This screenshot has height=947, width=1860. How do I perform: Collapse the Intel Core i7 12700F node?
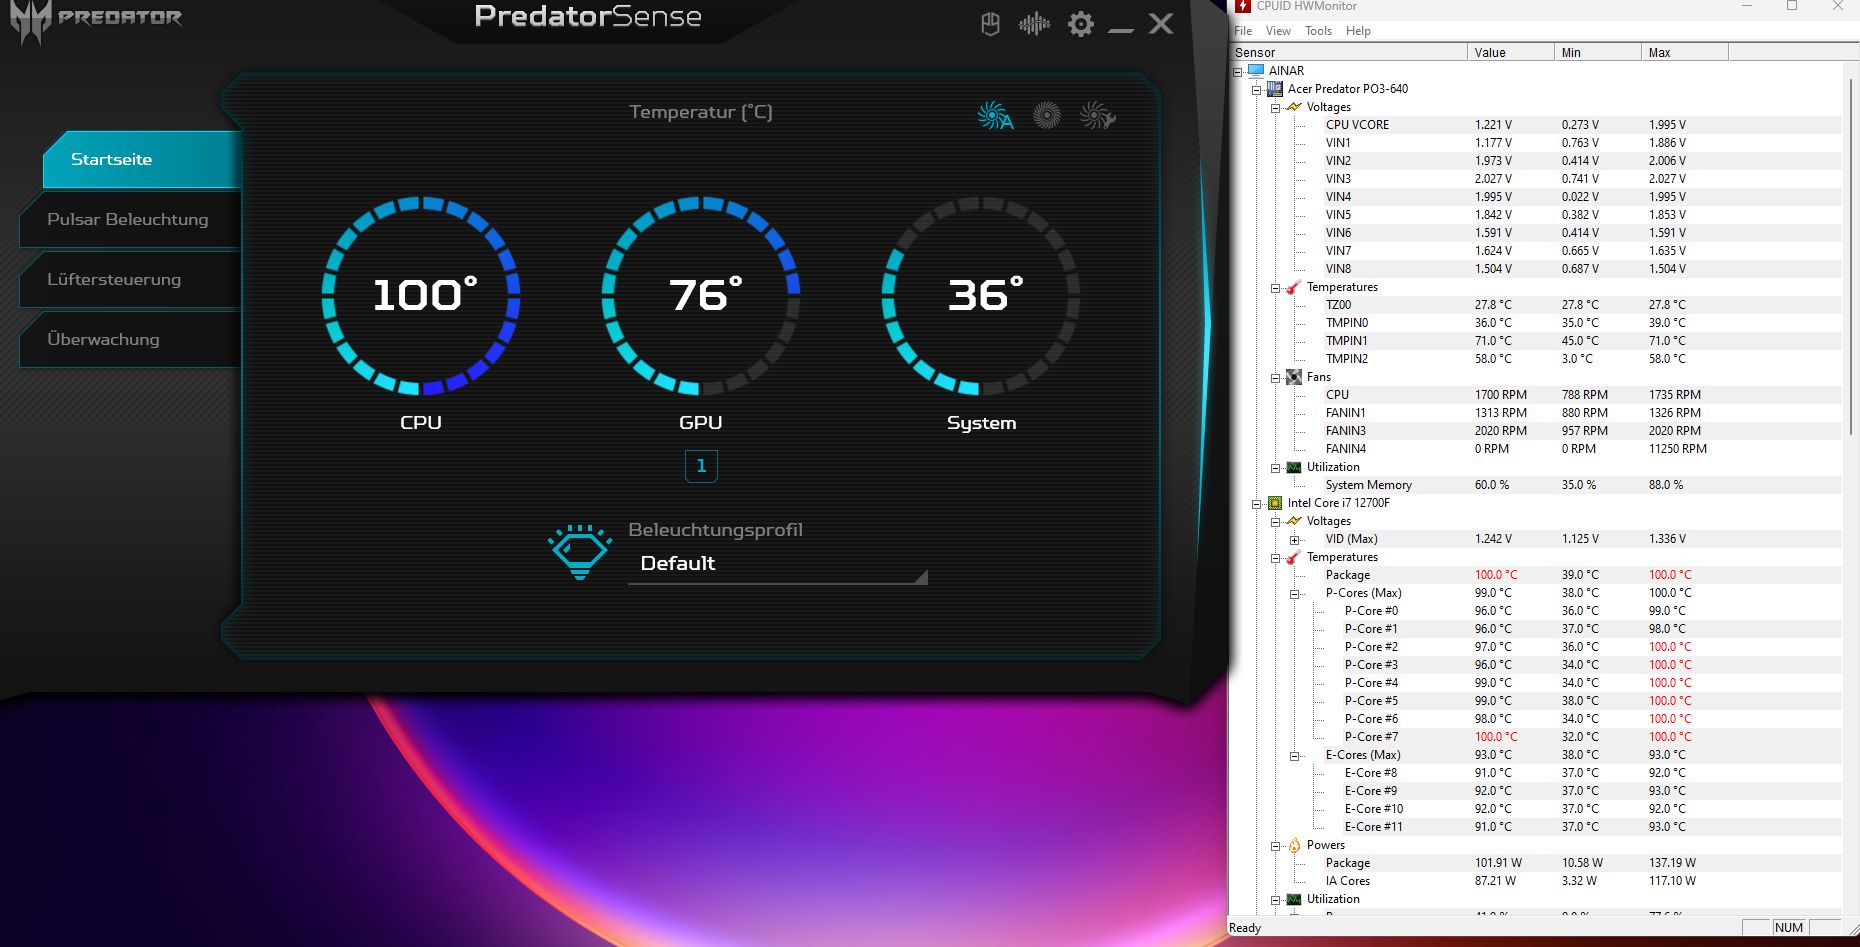(1257, 504)
